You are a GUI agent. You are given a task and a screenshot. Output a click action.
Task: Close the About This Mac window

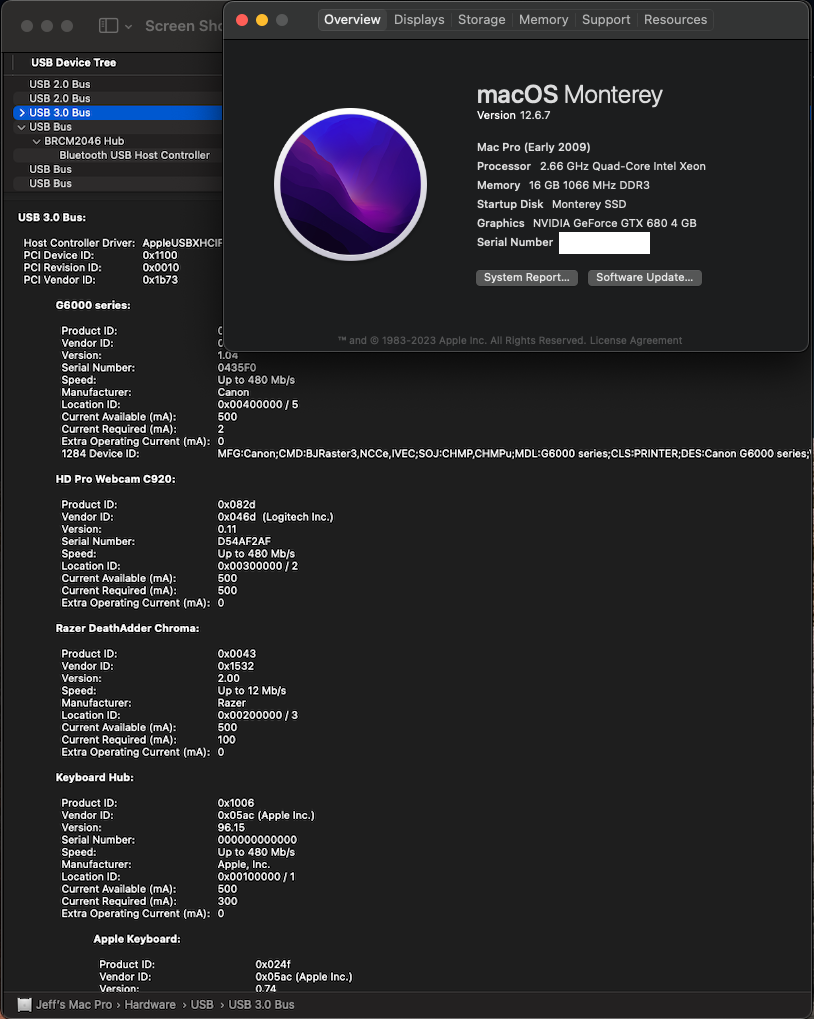tap(242, 20)
